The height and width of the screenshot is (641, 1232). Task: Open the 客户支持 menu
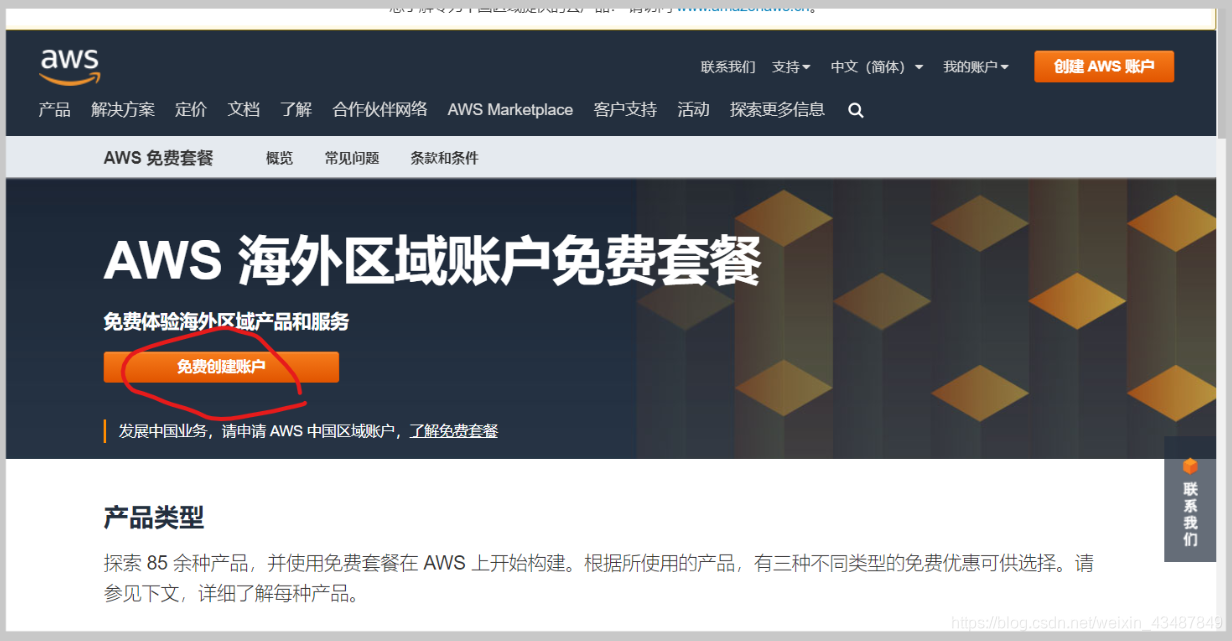tap(625, 109)
